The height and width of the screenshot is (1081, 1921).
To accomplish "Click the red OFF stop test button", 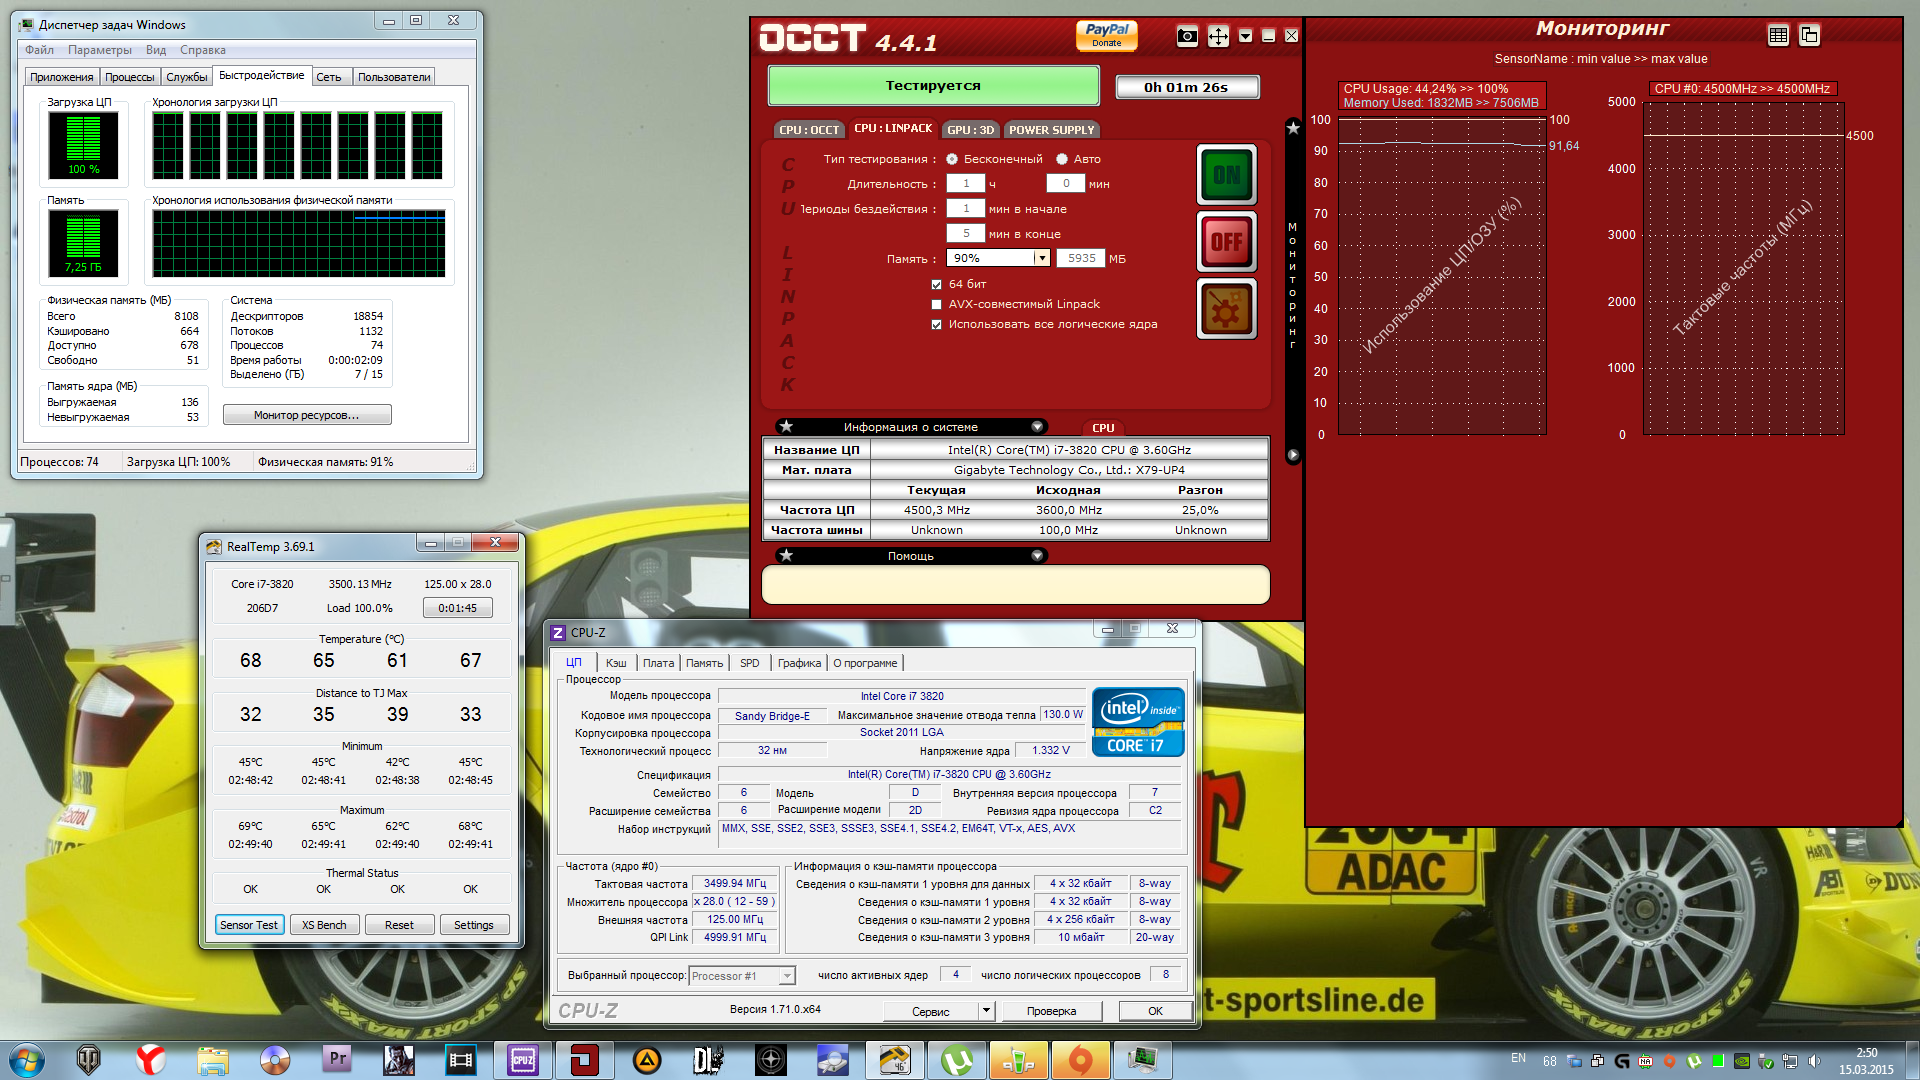I will tap(1226, 241).
